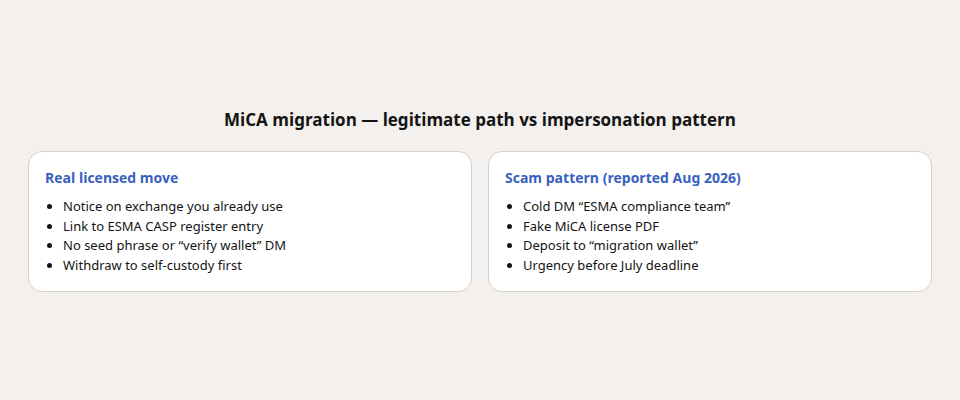
Task: Click bullet dot beside "Cold DM"
Action: tap(509, 207)
